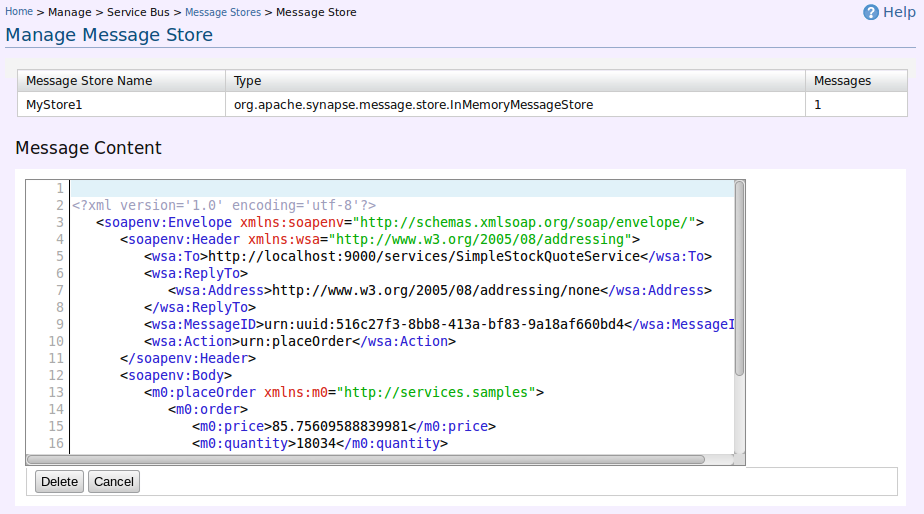This screenshot has width=924, height=514.
Task: Click the Message Store Name column header
Action: point(89,81)
